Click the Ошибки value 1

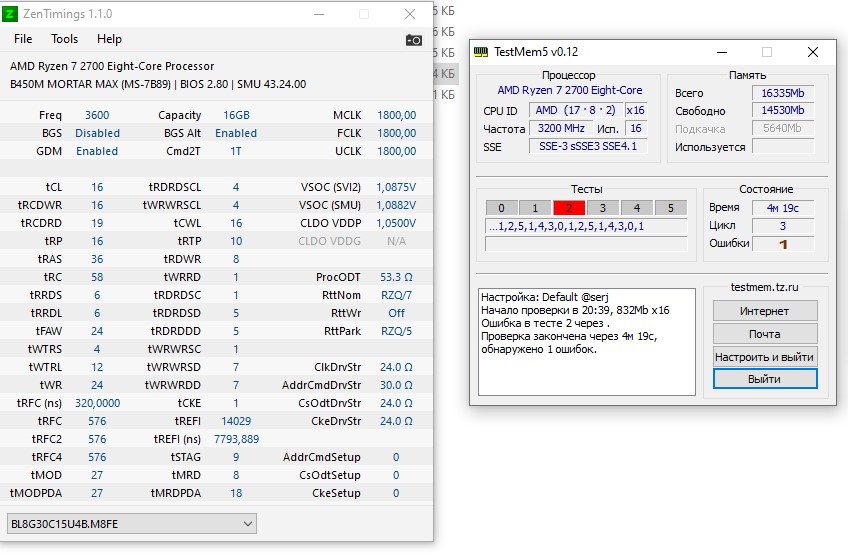783,244
